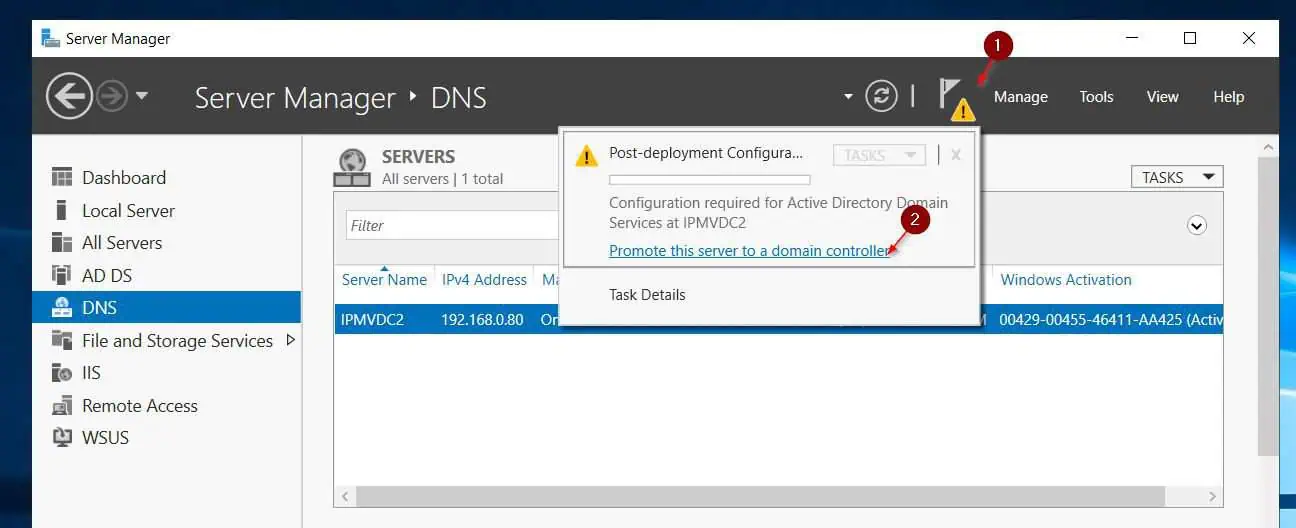Click the 00429-00455-46411-AA425 activation cell

point(1110,320)
